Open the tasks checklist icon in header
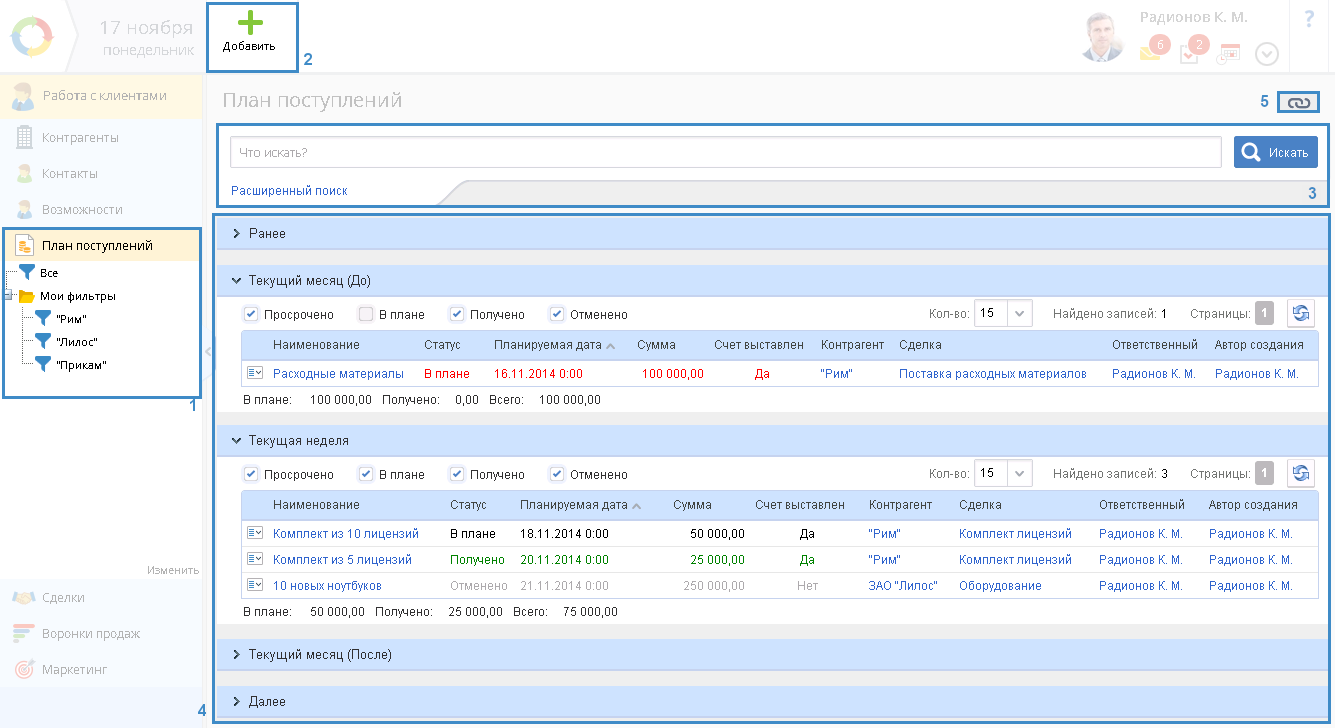The width and height of the screenshot is (1335, 728). coord(1189,55)
